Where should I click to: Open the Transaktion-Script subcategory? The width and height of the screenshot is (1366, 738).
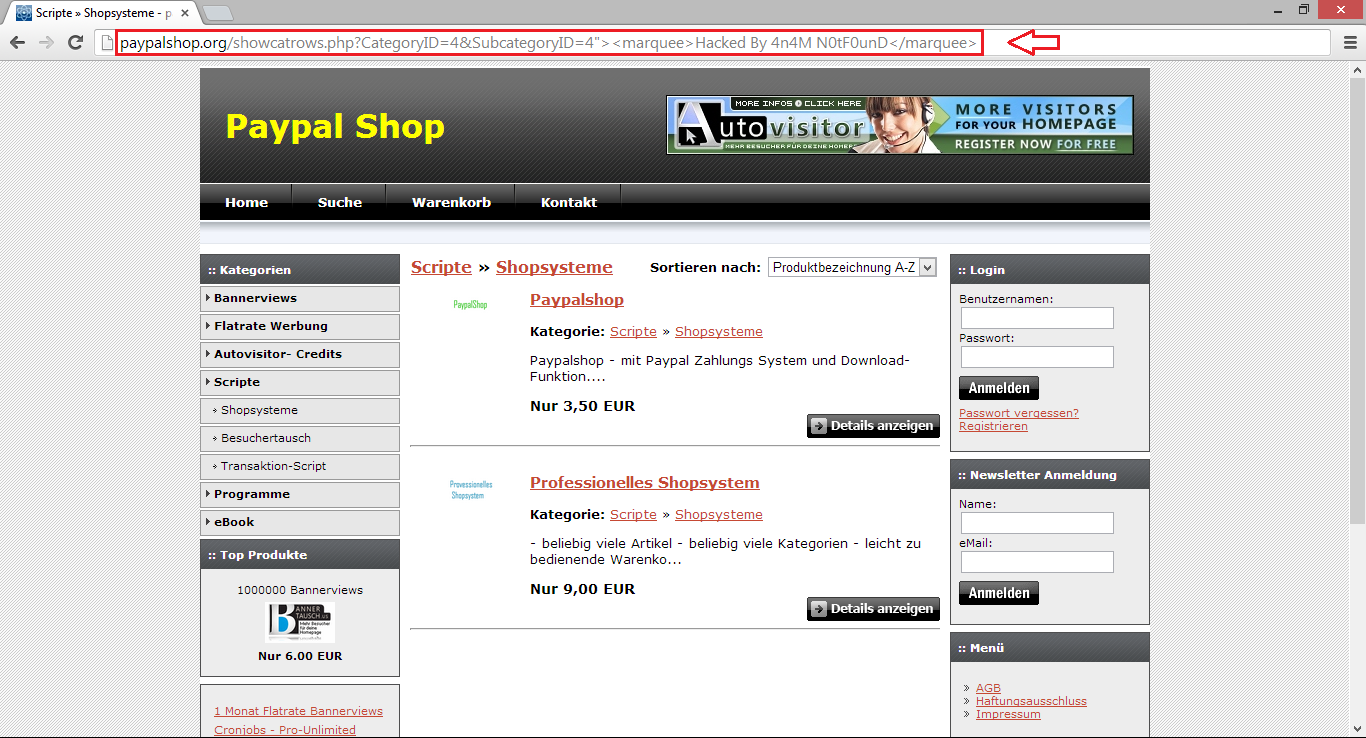(x=300, y=466)
